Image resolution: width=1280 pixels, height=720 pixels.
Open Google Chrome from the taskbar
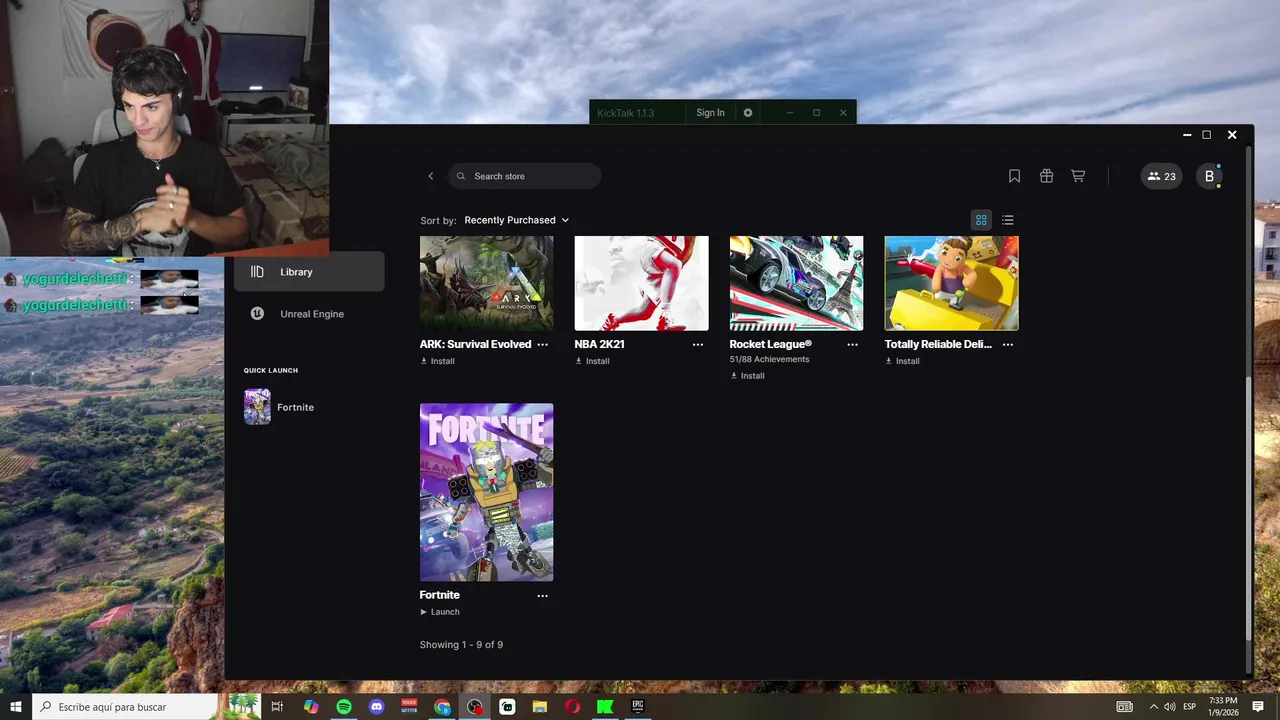point(442,707)
